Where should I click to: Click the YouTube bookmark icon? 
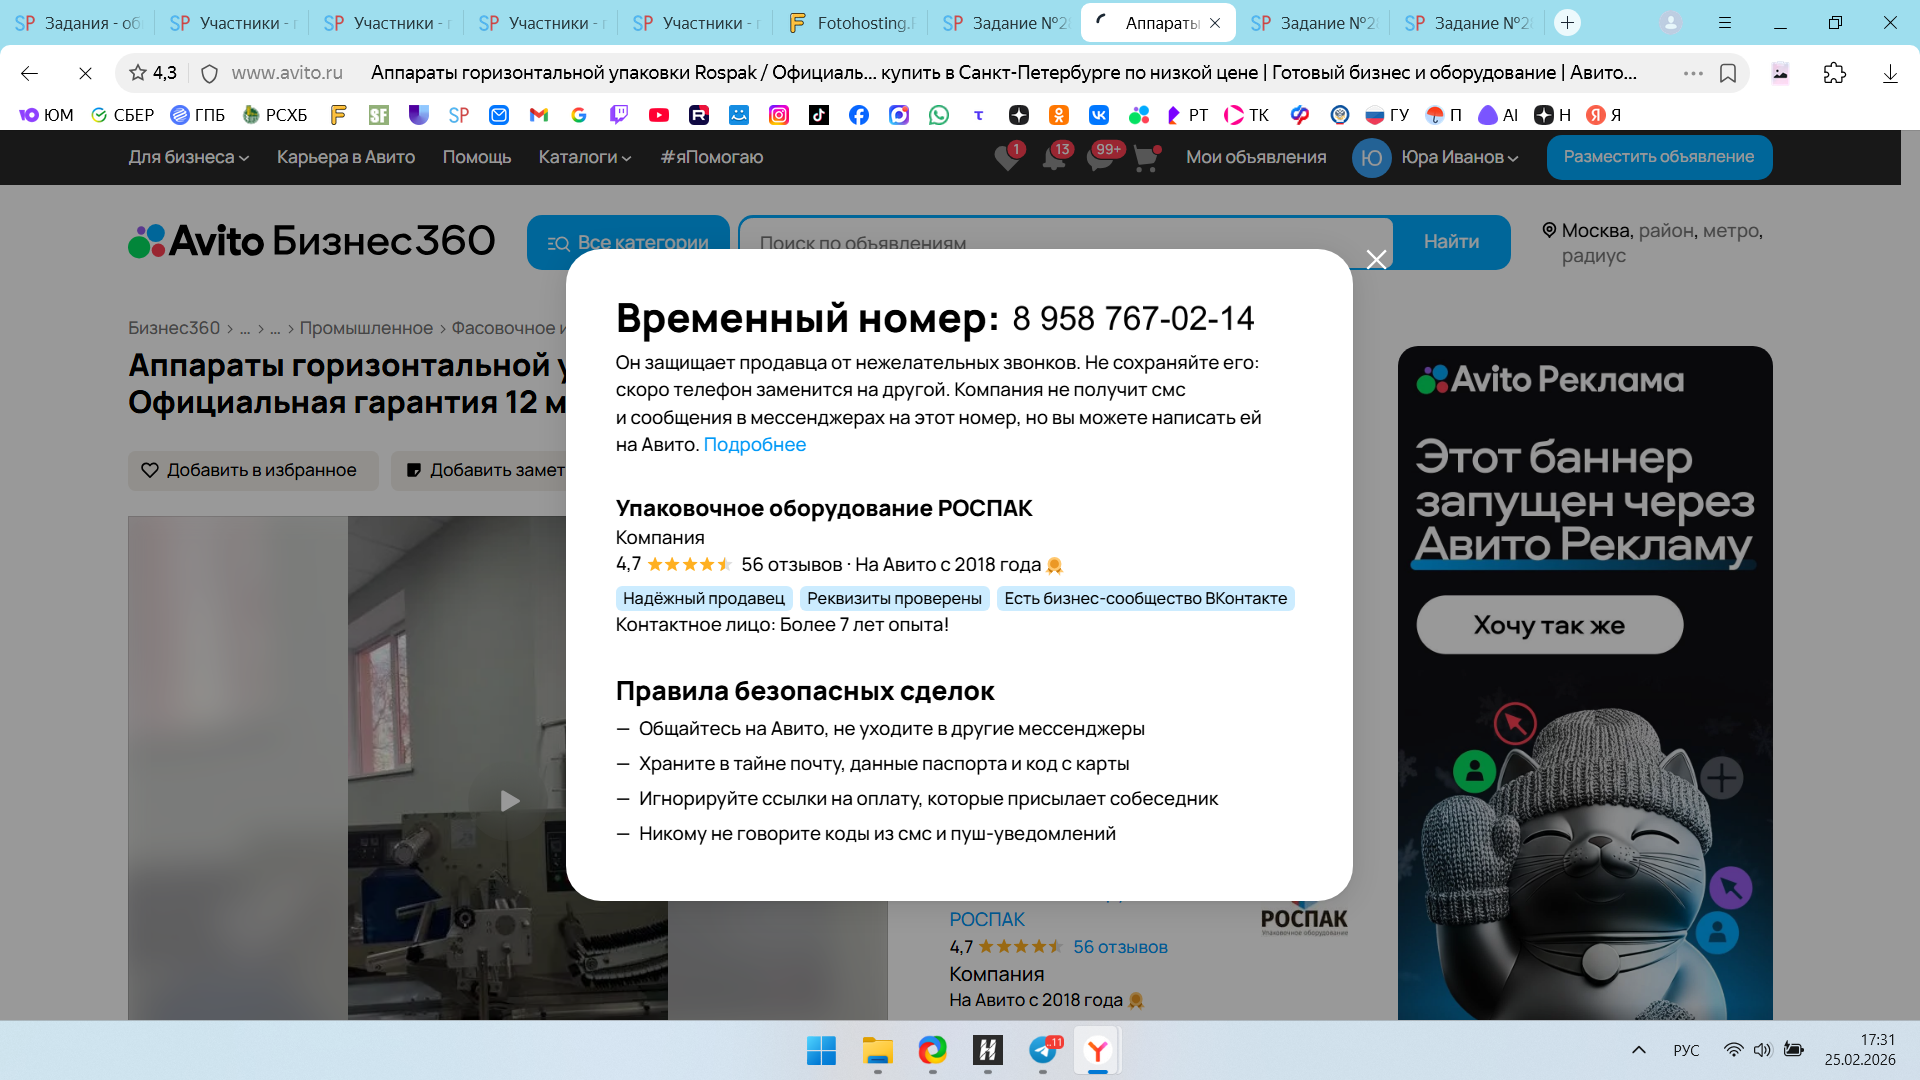659,115
